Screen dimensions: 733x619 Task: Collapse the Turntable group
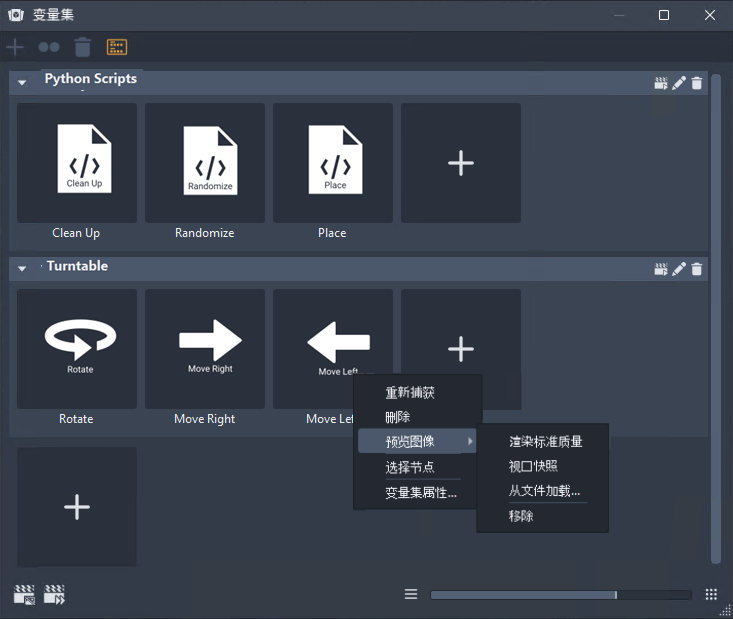coord(22,268)
